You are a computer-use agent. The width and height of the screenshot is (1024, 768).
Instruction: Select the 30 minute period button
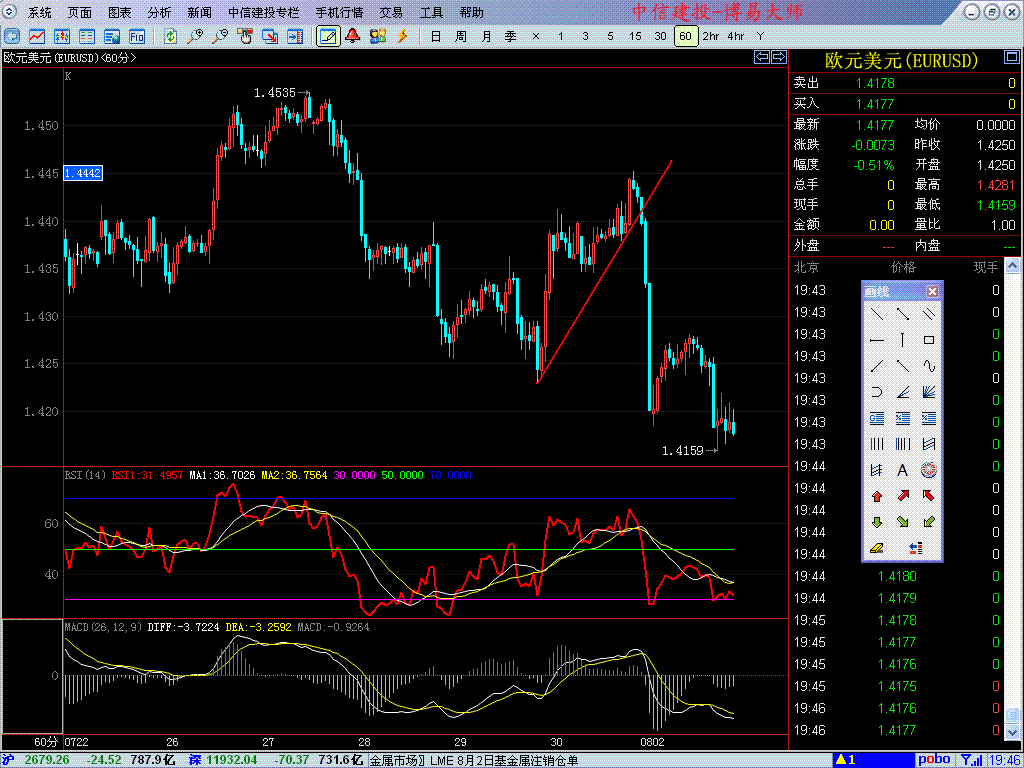(660, 37)
